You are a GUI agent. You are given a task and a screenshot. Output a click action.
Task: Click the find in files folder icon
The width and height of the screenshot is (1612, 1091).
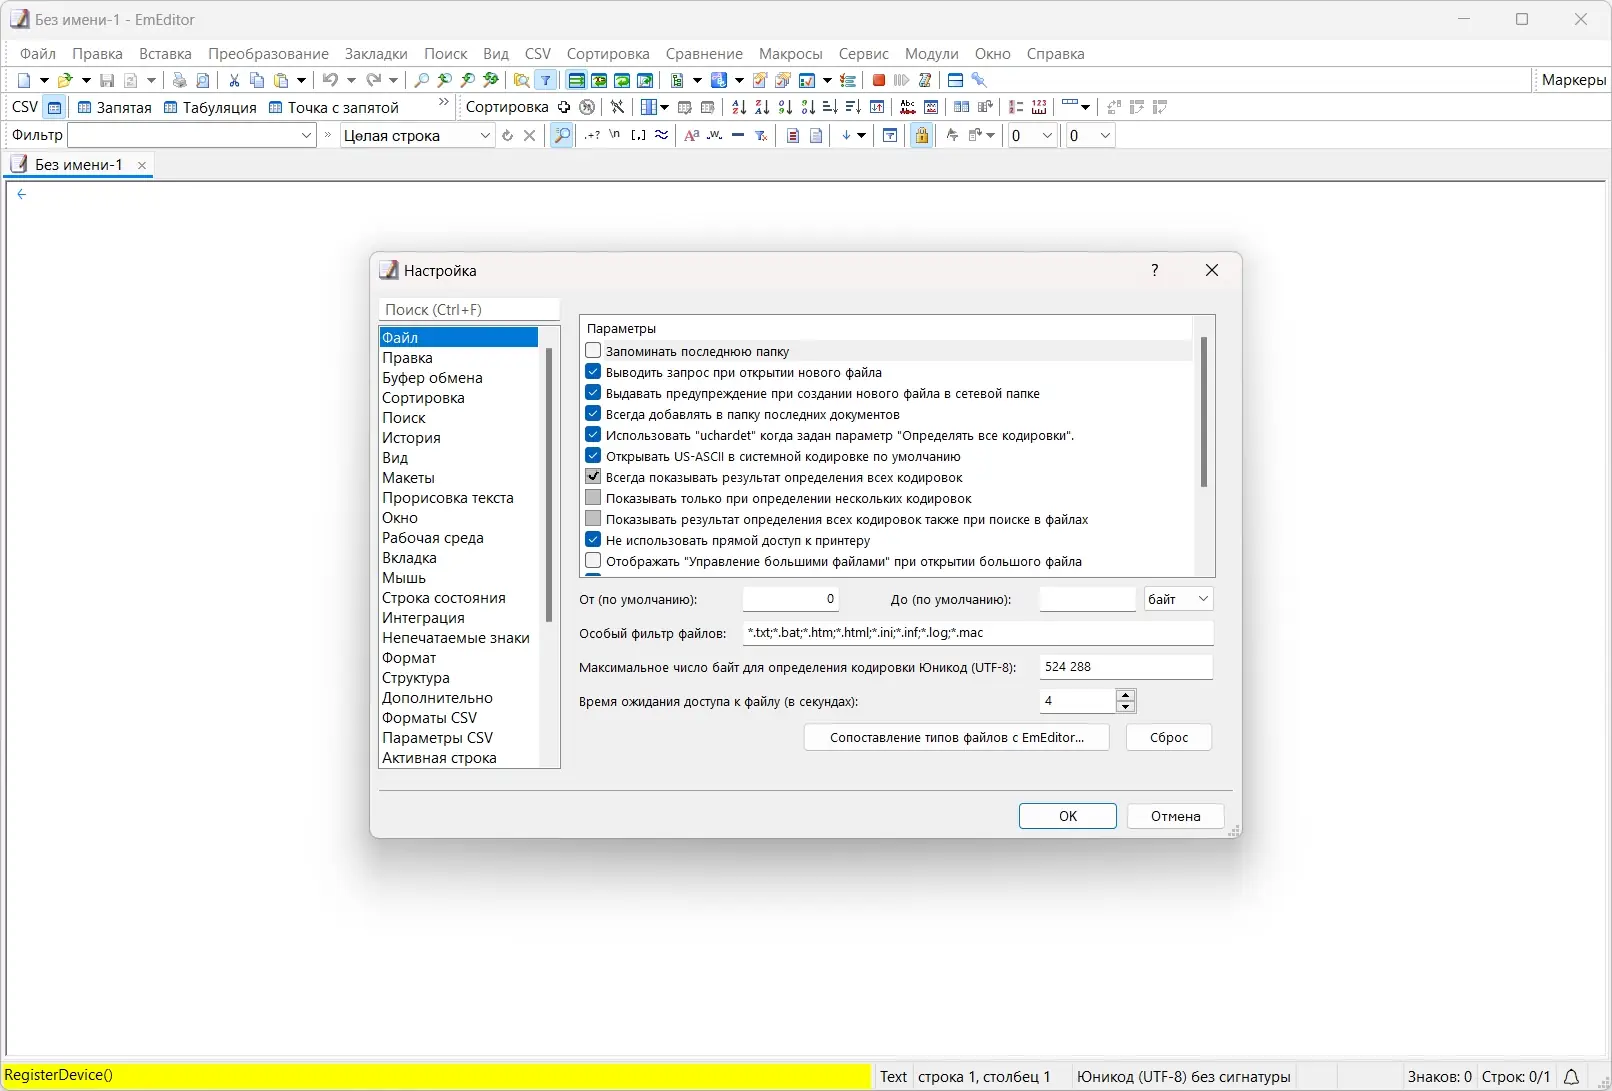[521, 80]
